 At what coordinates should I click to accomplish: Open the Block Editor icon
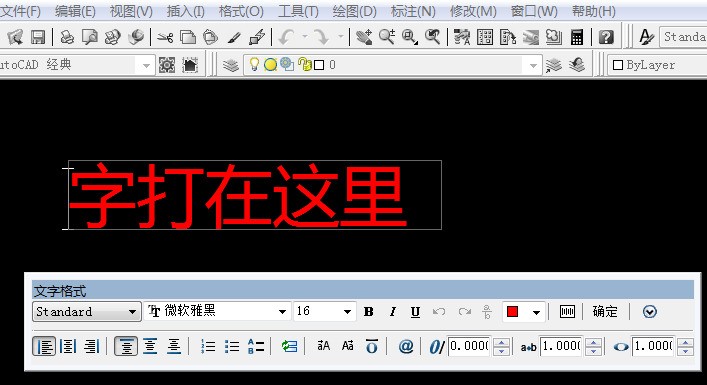coord(257,37)
